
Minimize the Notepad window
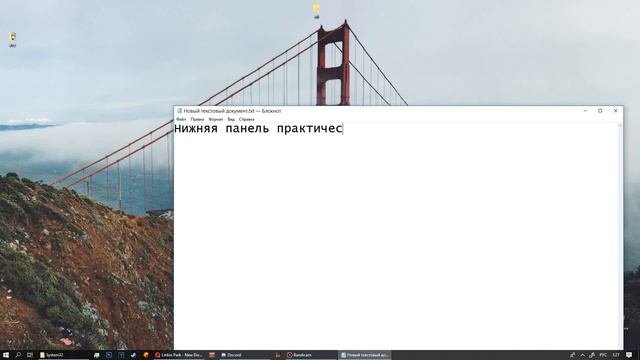tap(585, 111)
